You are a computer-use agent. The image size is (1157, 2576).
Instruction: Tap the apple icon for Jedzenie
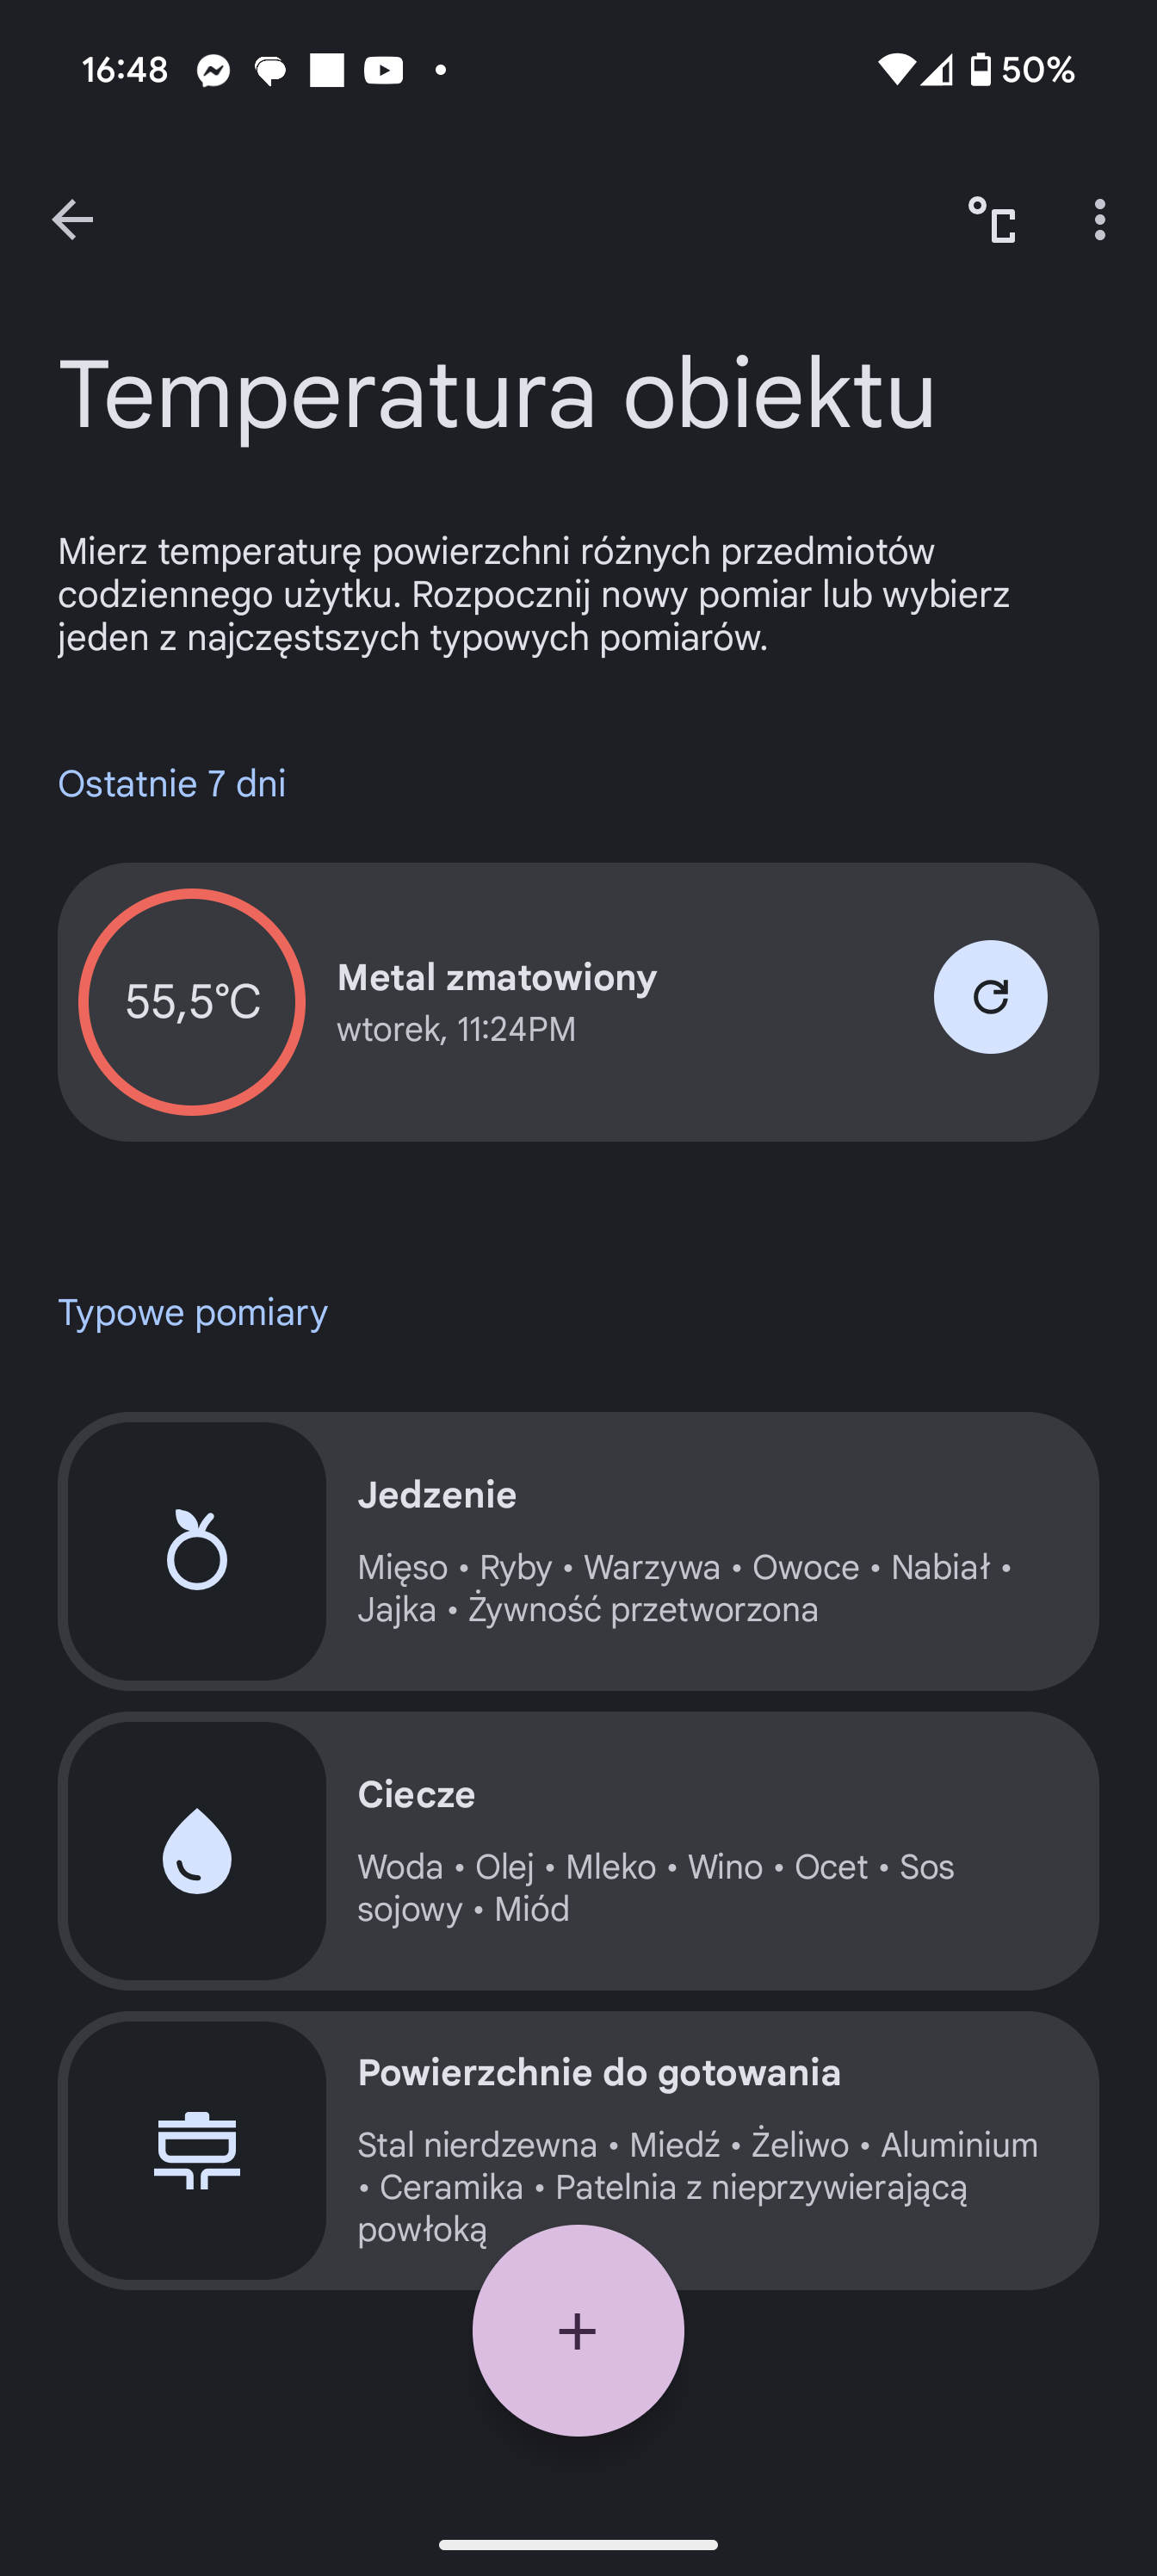(197, 1551)
